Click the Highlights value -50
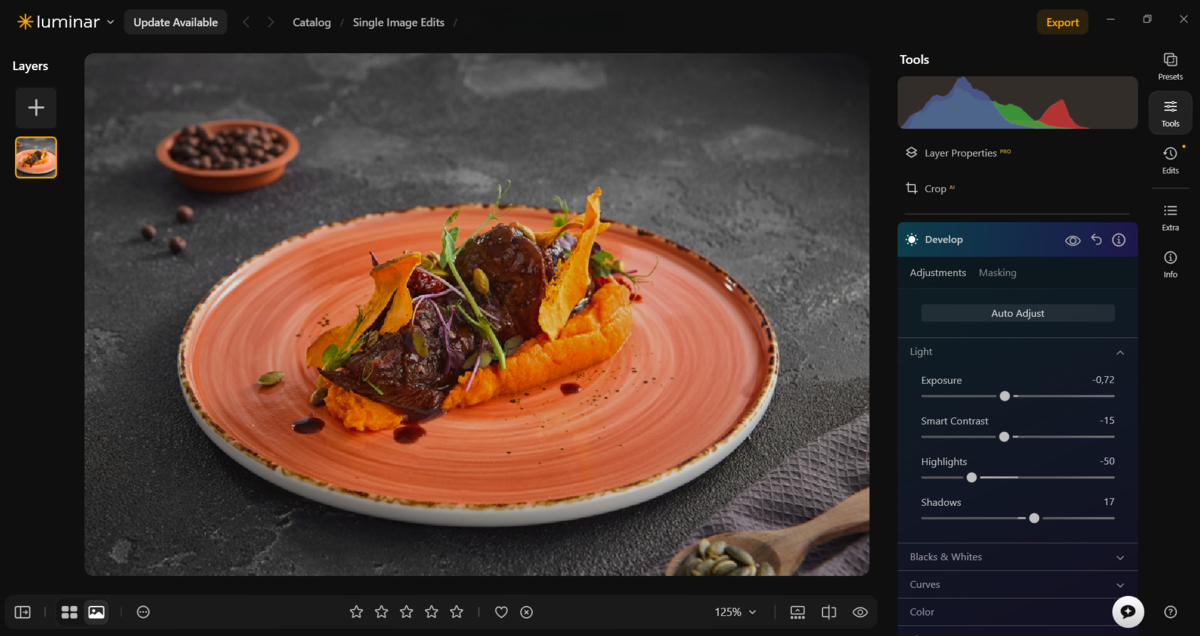 coord(1107,461)
